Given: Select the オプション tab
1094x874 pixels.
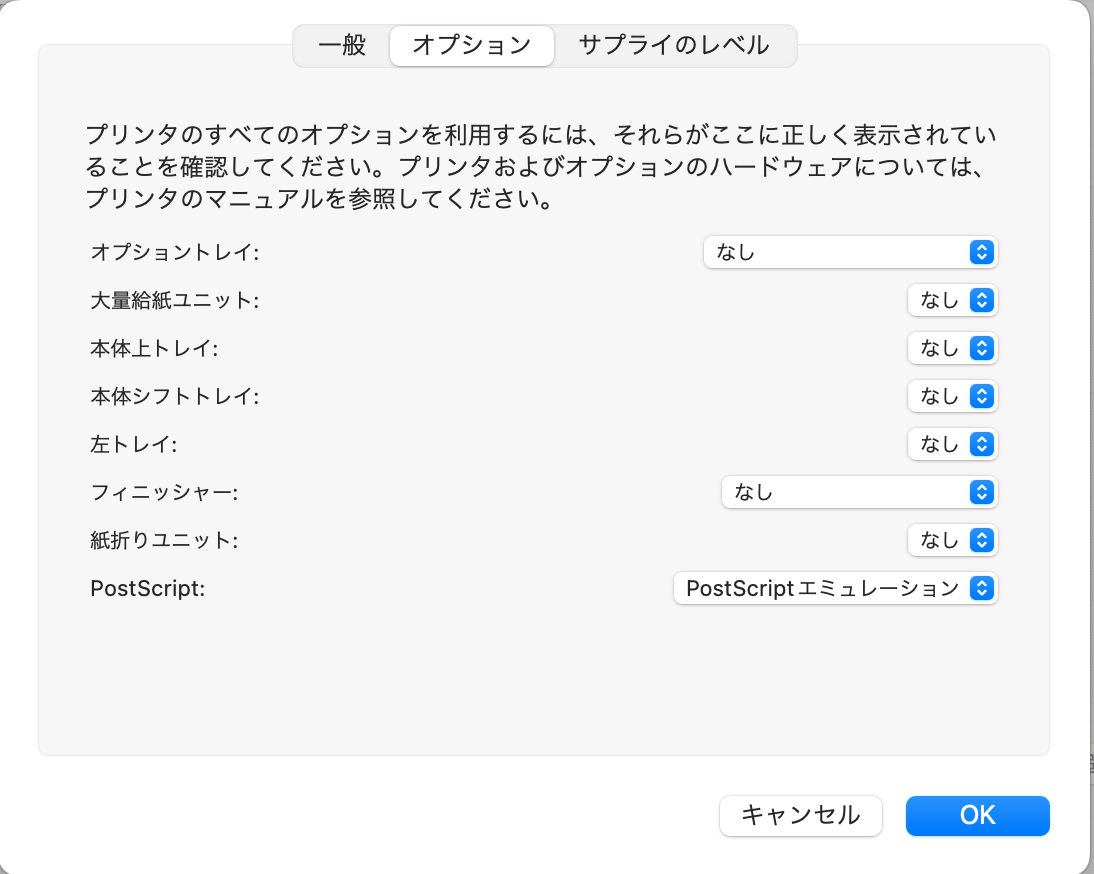Looking at the screenshot, I should pyautogui.click(x=471, y=46).
